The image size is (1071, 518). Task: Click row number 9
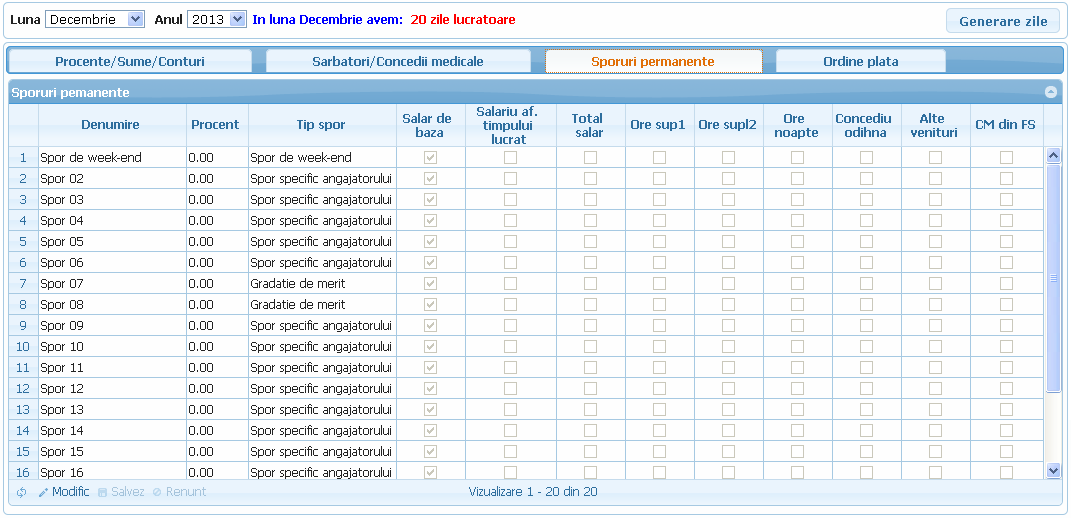point(23,326)
